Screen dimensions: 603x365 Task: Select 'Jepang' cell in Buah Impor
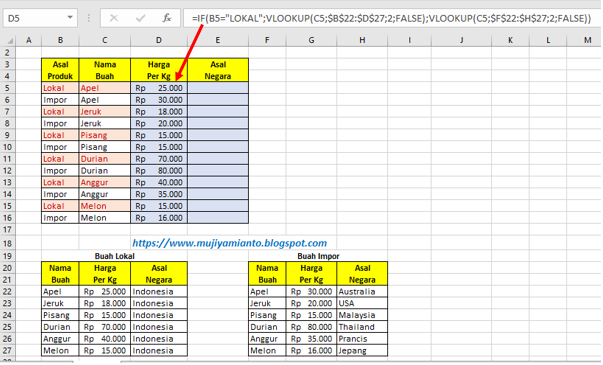coord(362,350)
